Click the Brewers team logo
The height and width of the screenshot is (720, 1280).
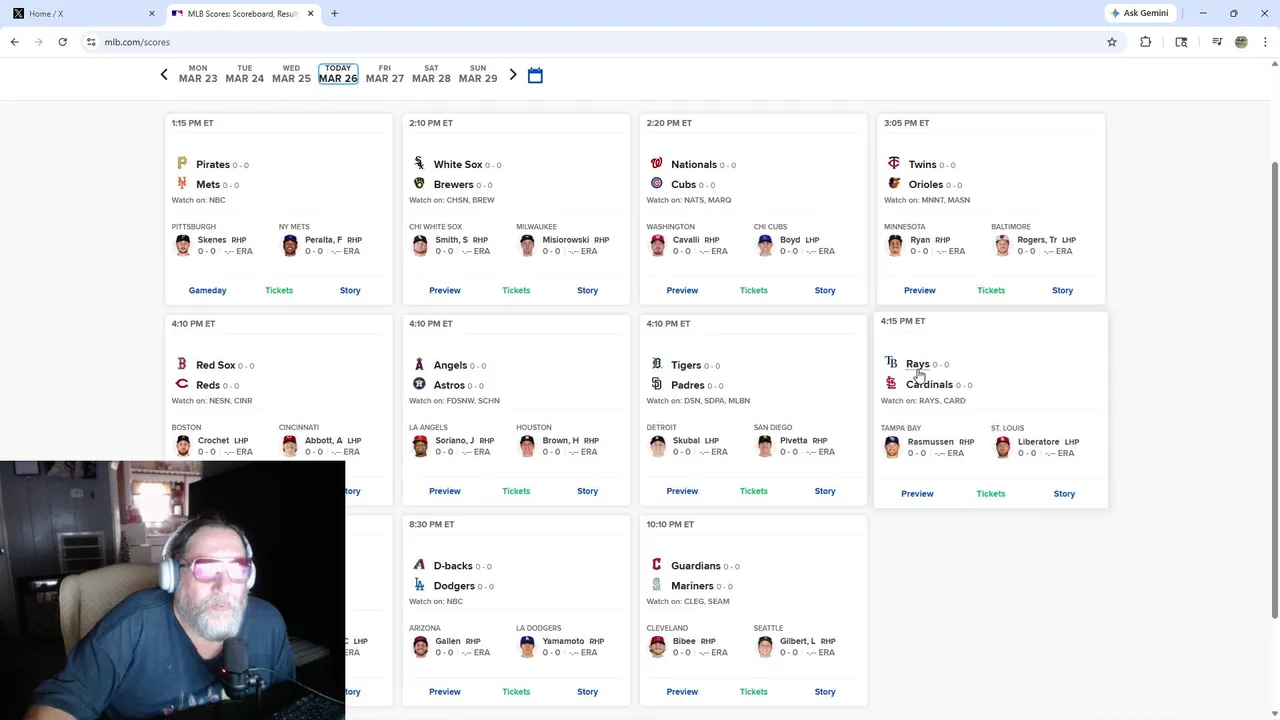click(x=419, y=184)
